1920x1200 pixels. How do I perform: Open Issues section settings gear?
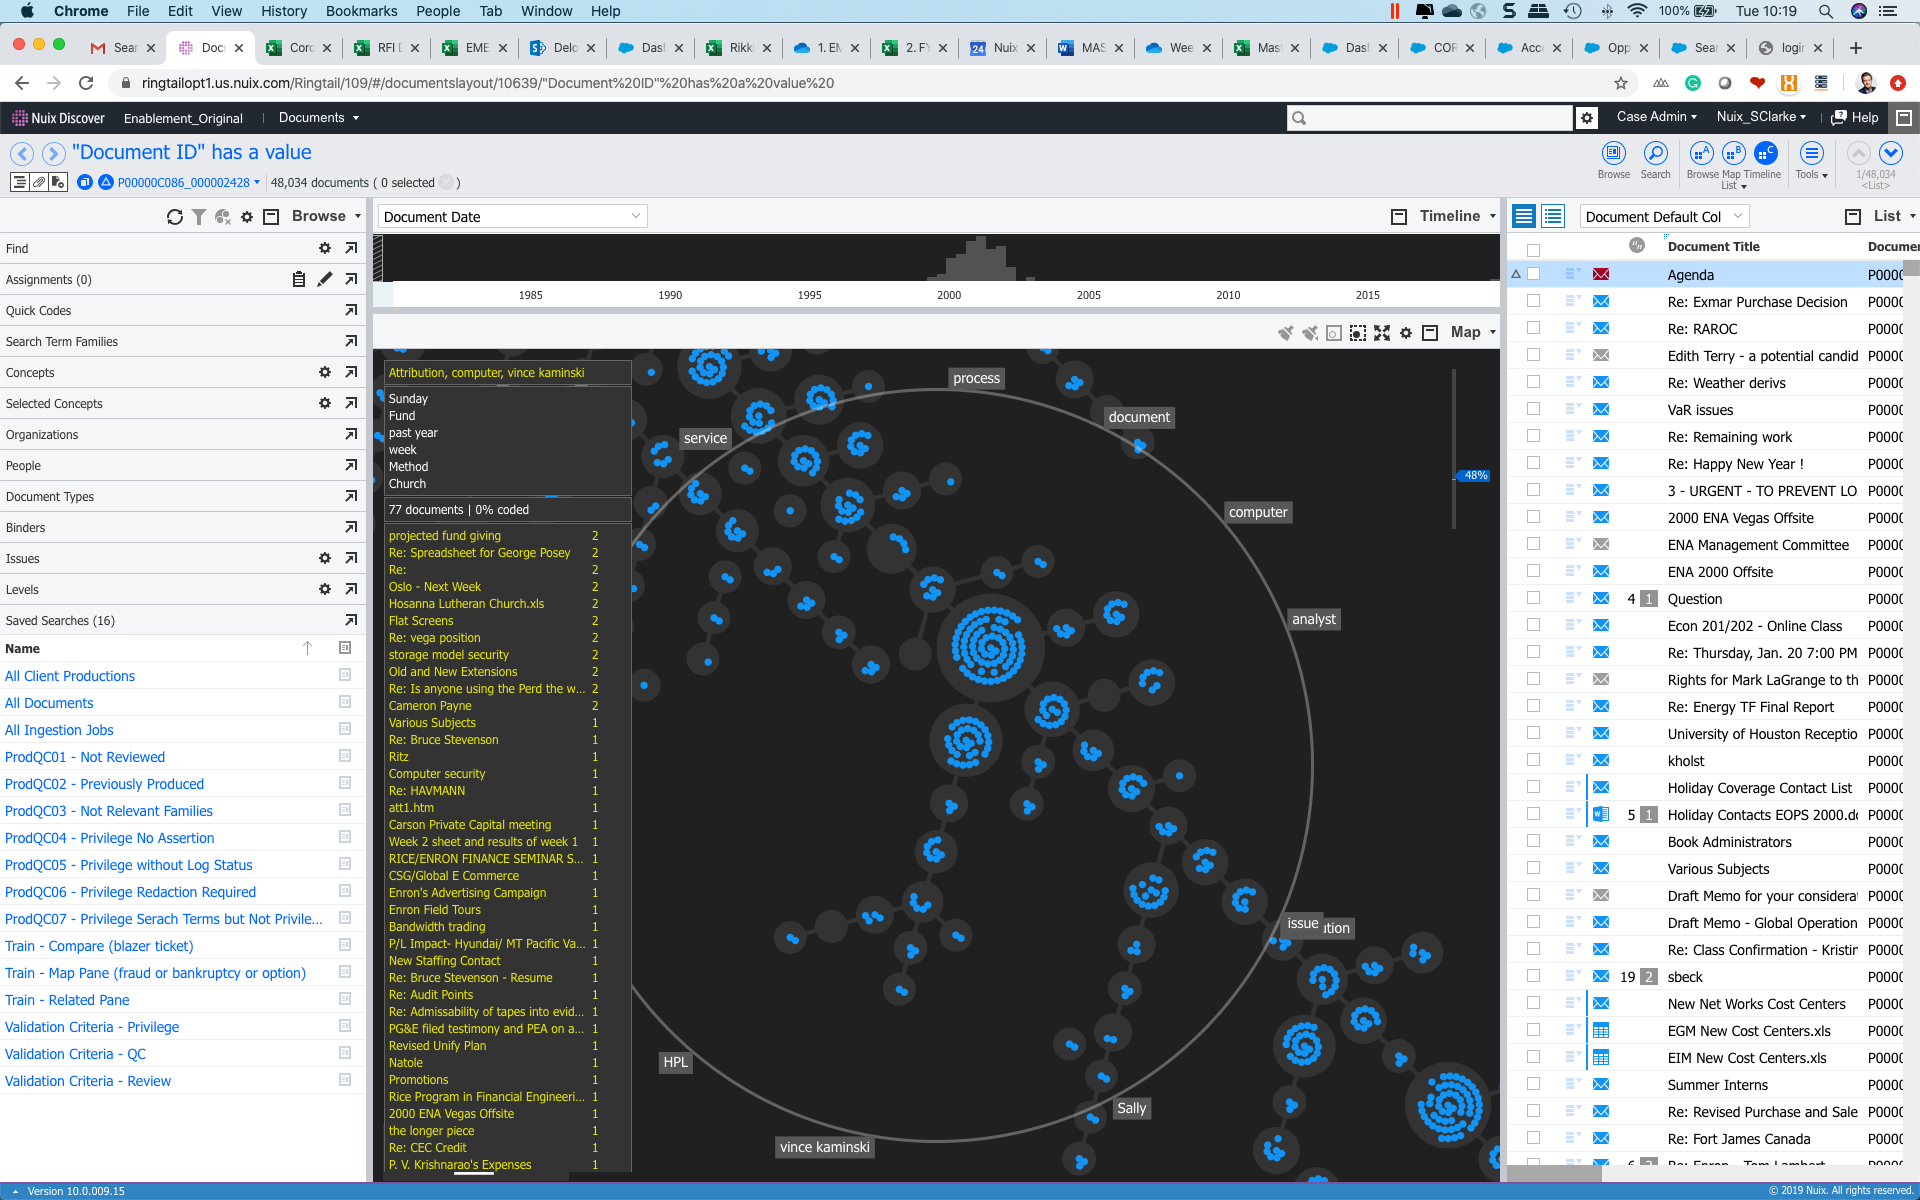pos(324,559)
